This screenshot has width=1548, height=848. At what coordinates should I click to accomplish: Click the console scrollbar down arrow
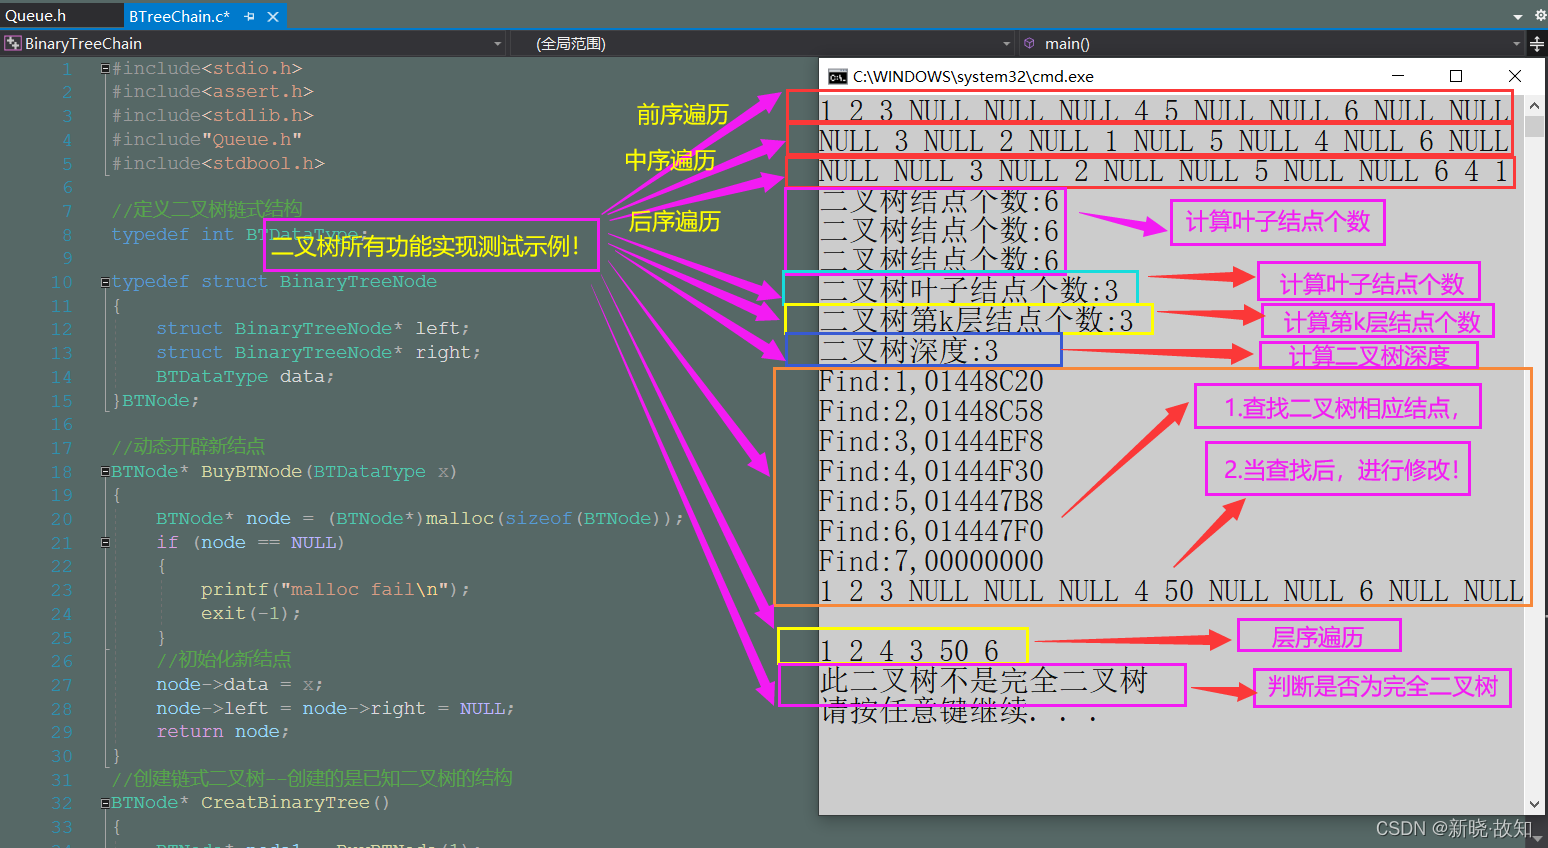click(x=1535, y=804)
